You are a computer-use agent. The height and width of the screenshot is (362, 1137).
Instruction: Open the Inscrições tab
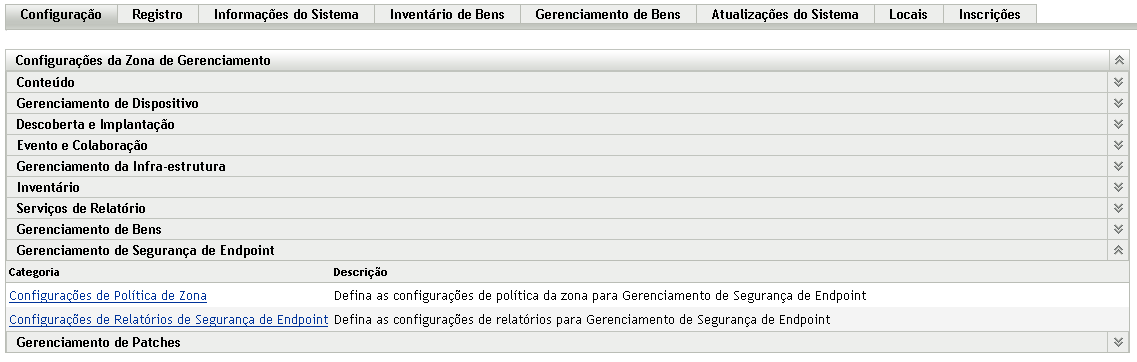[990, 15]
